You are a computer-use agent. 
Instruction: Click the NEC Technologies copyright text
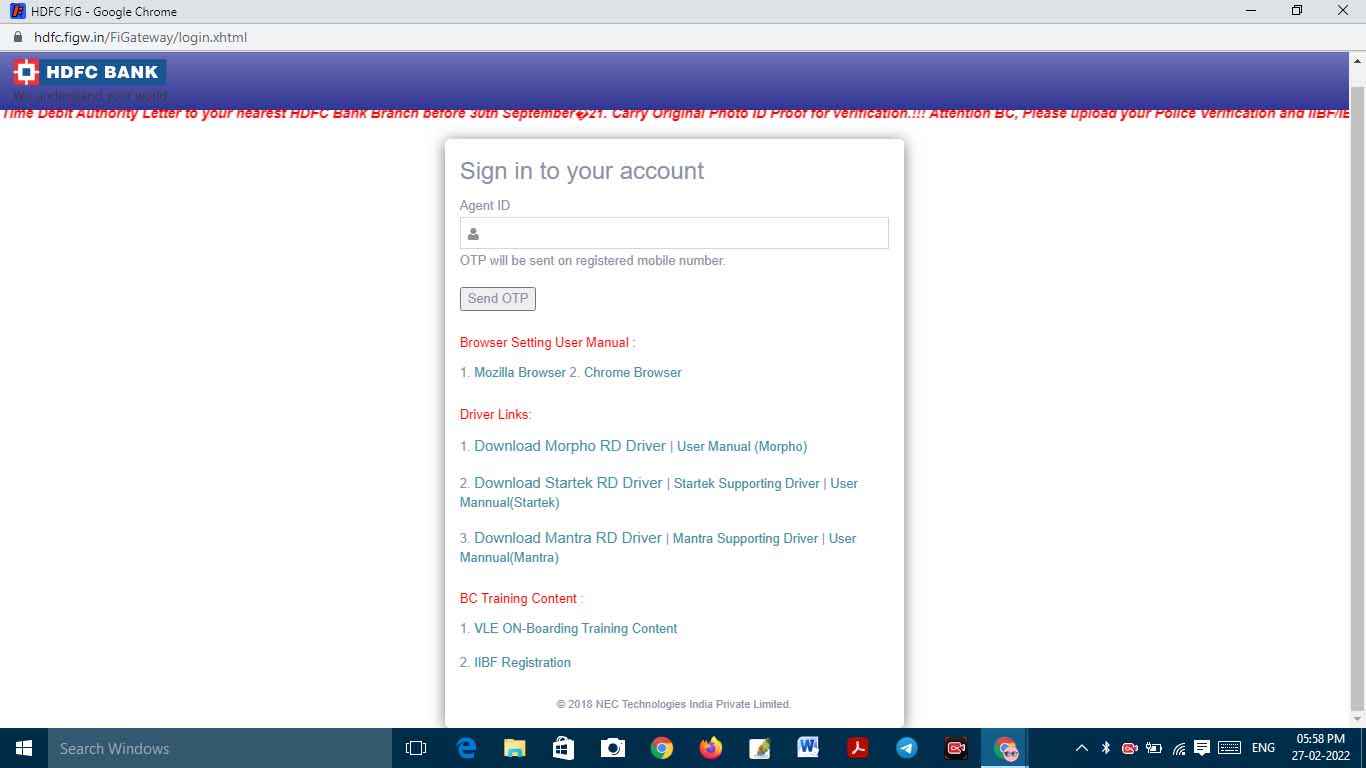(x=674, y=704)
